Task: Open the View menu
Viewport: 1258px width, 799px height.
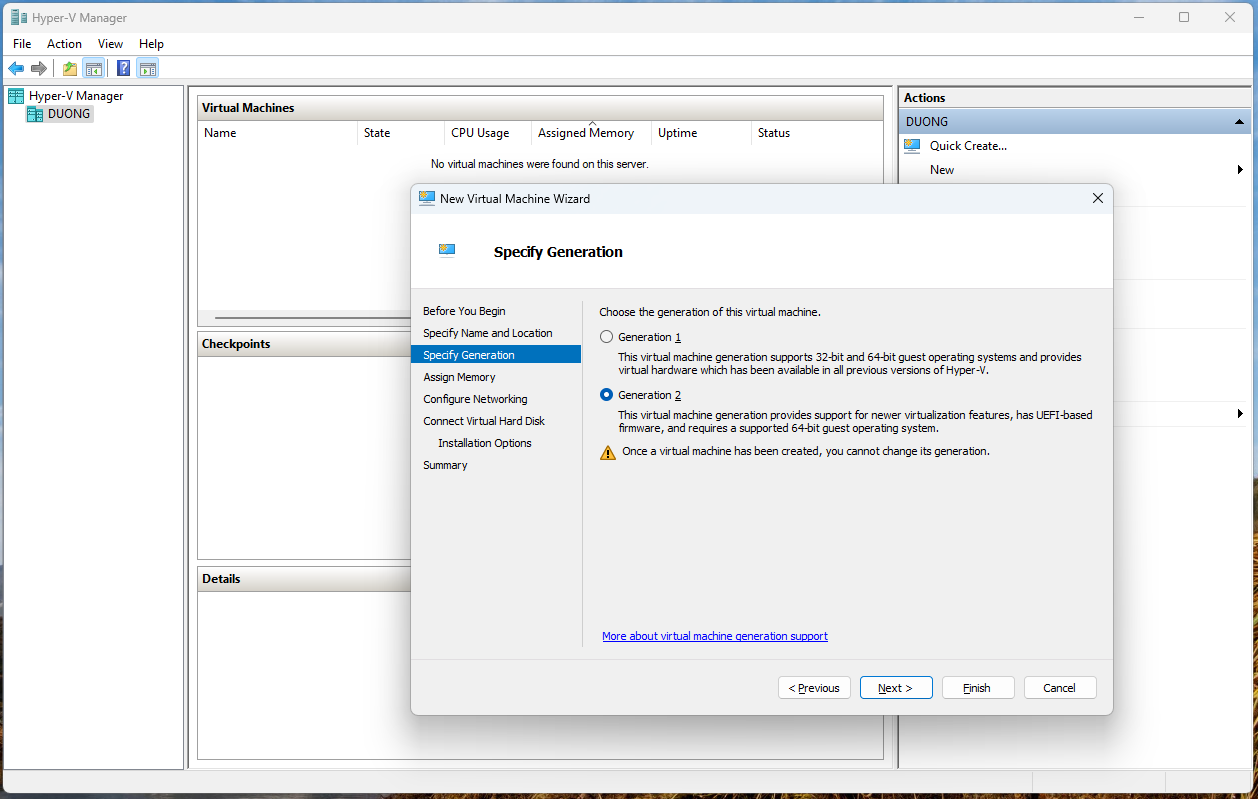Action: click(110, 44)
